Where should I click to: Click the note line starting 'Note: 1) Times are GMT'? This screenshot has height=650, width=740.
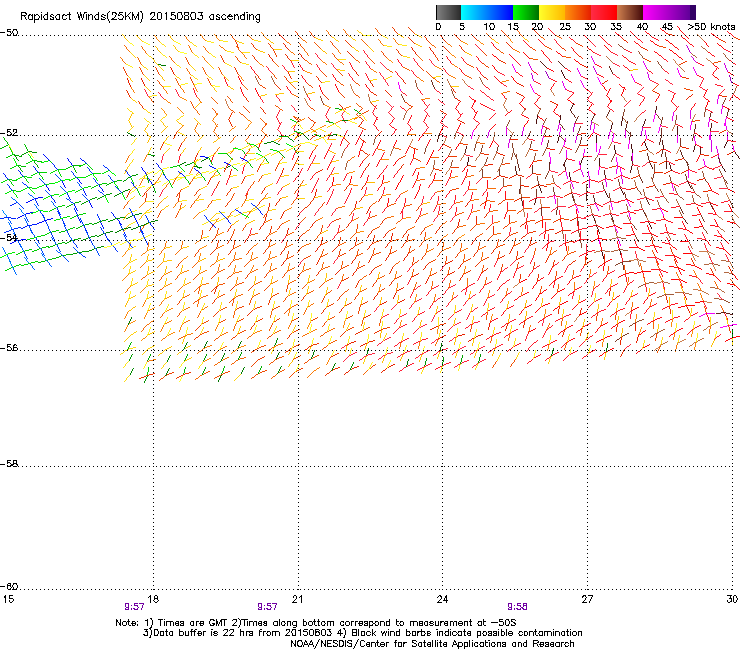316,623
